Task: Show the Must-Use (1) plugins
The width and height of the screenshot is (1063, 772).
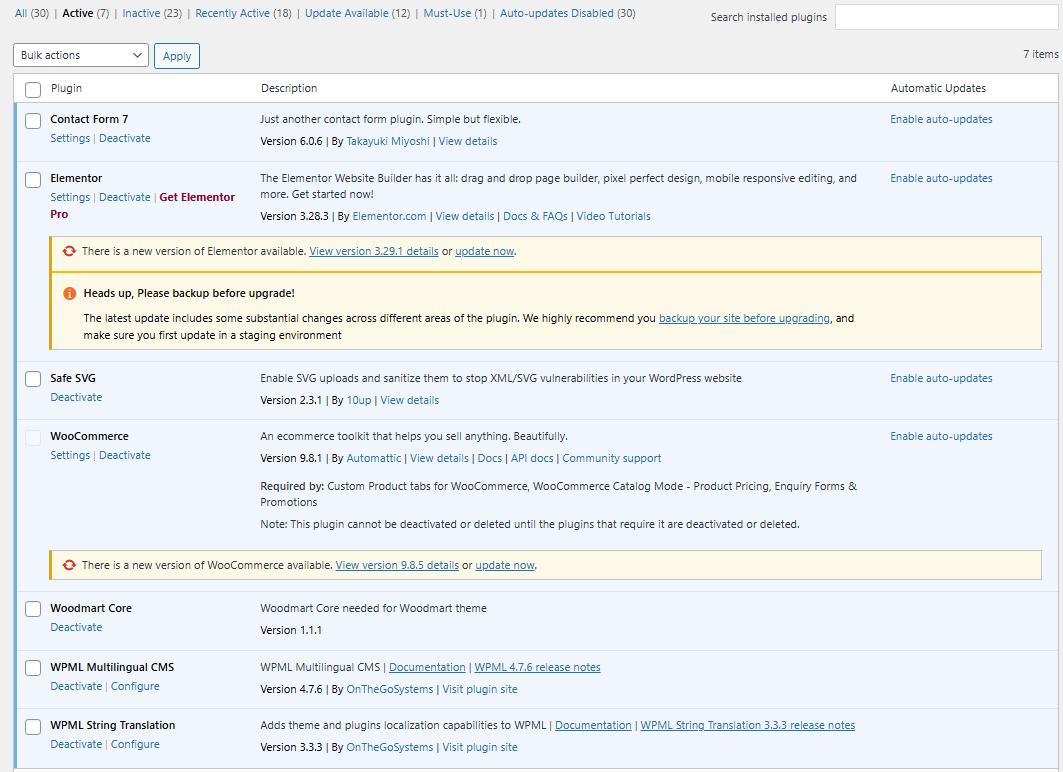Action: (455, 13)
